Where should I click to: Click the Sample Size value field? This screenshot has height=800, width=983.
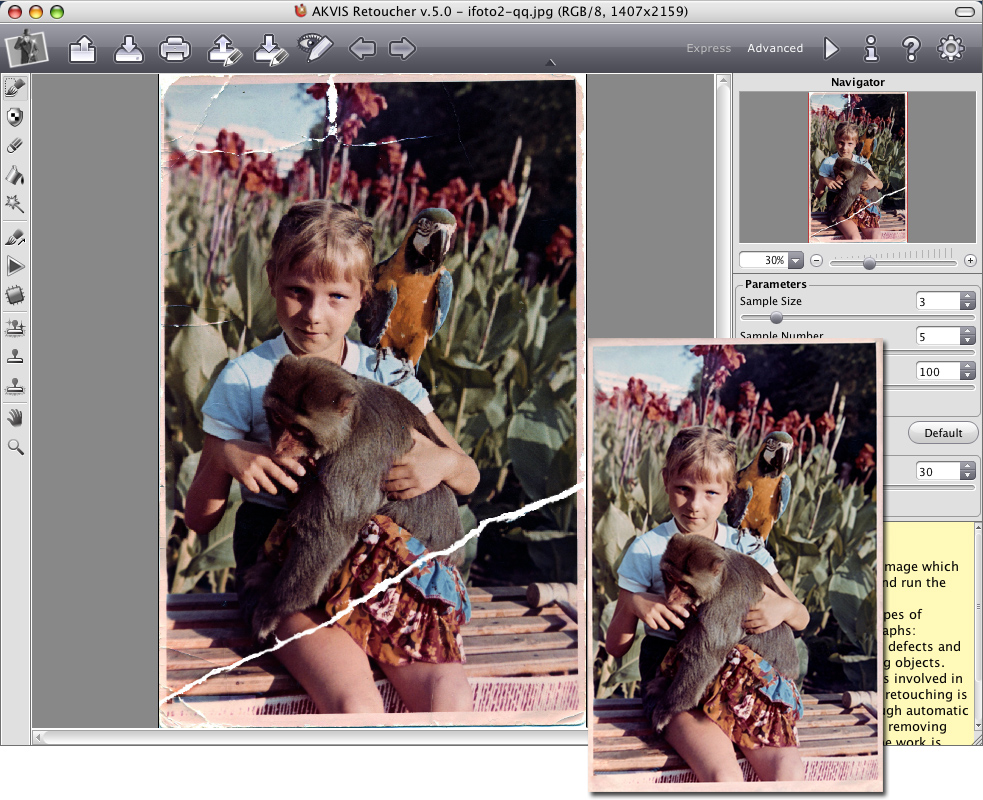pyautogui.click(x=937, y=302)
